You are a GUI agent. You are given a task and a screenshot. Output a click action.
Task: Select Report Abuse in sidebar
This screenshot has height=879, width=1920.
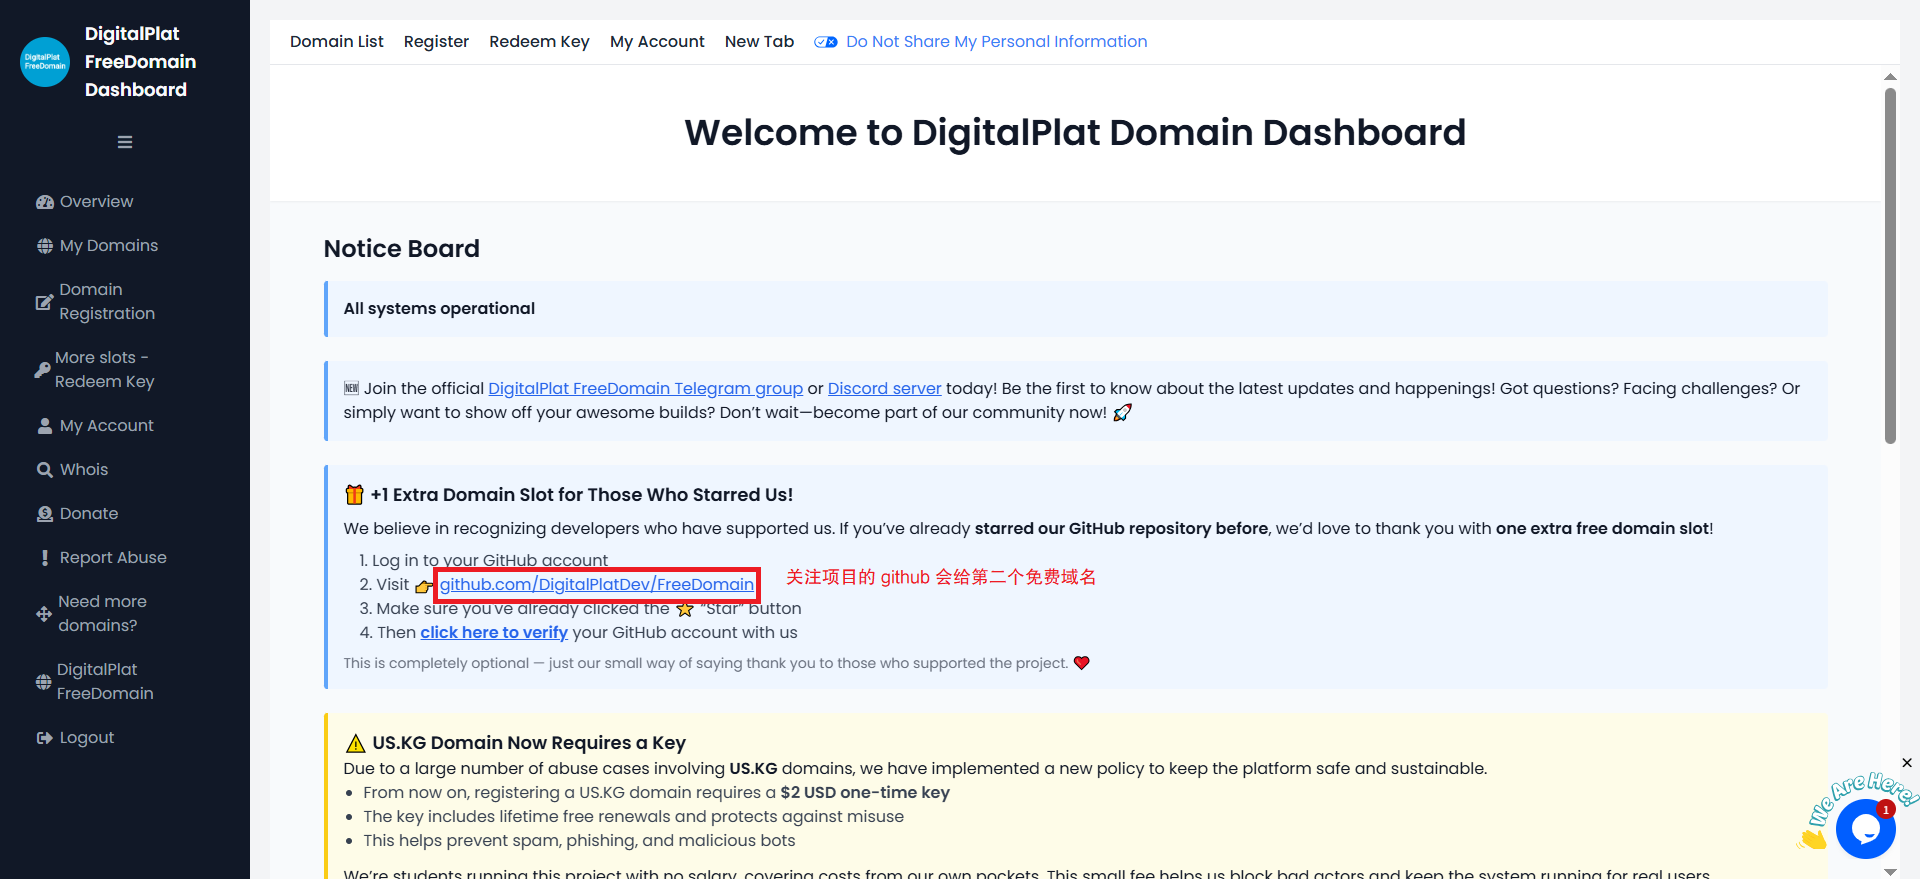click(112, 558)
